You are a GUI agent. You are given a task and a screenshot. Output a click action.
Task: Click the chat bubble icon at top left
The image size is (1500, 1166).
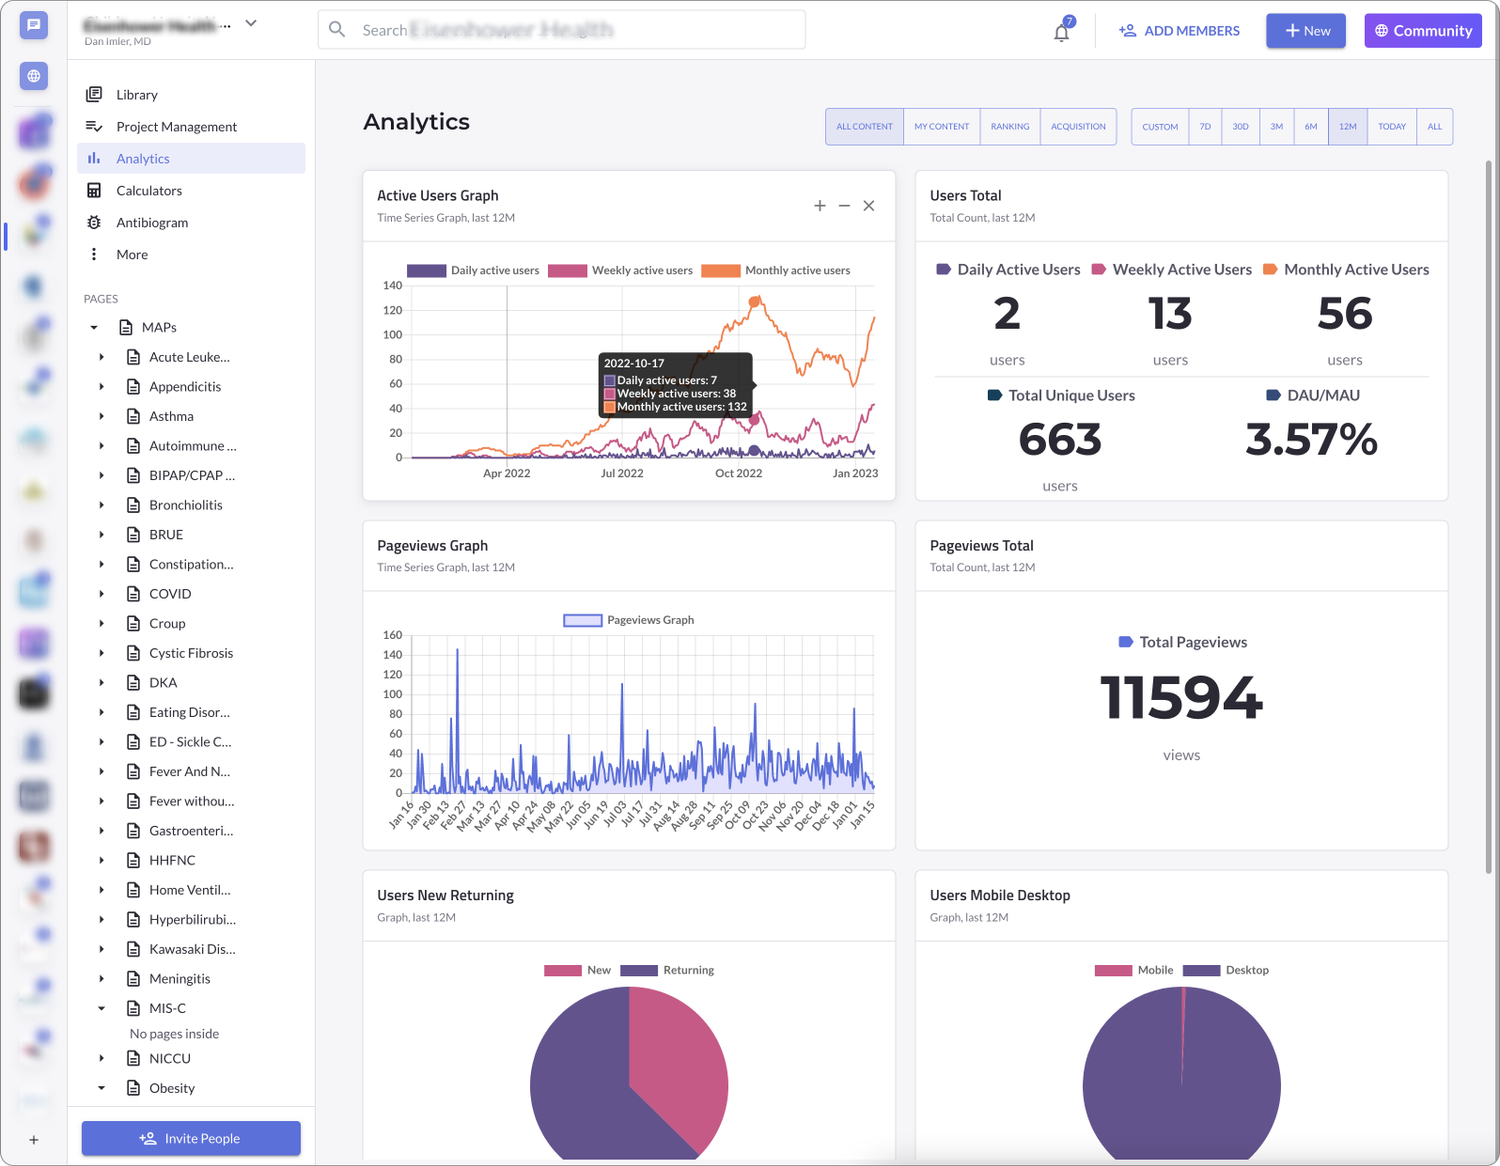[x=34, y=25]
